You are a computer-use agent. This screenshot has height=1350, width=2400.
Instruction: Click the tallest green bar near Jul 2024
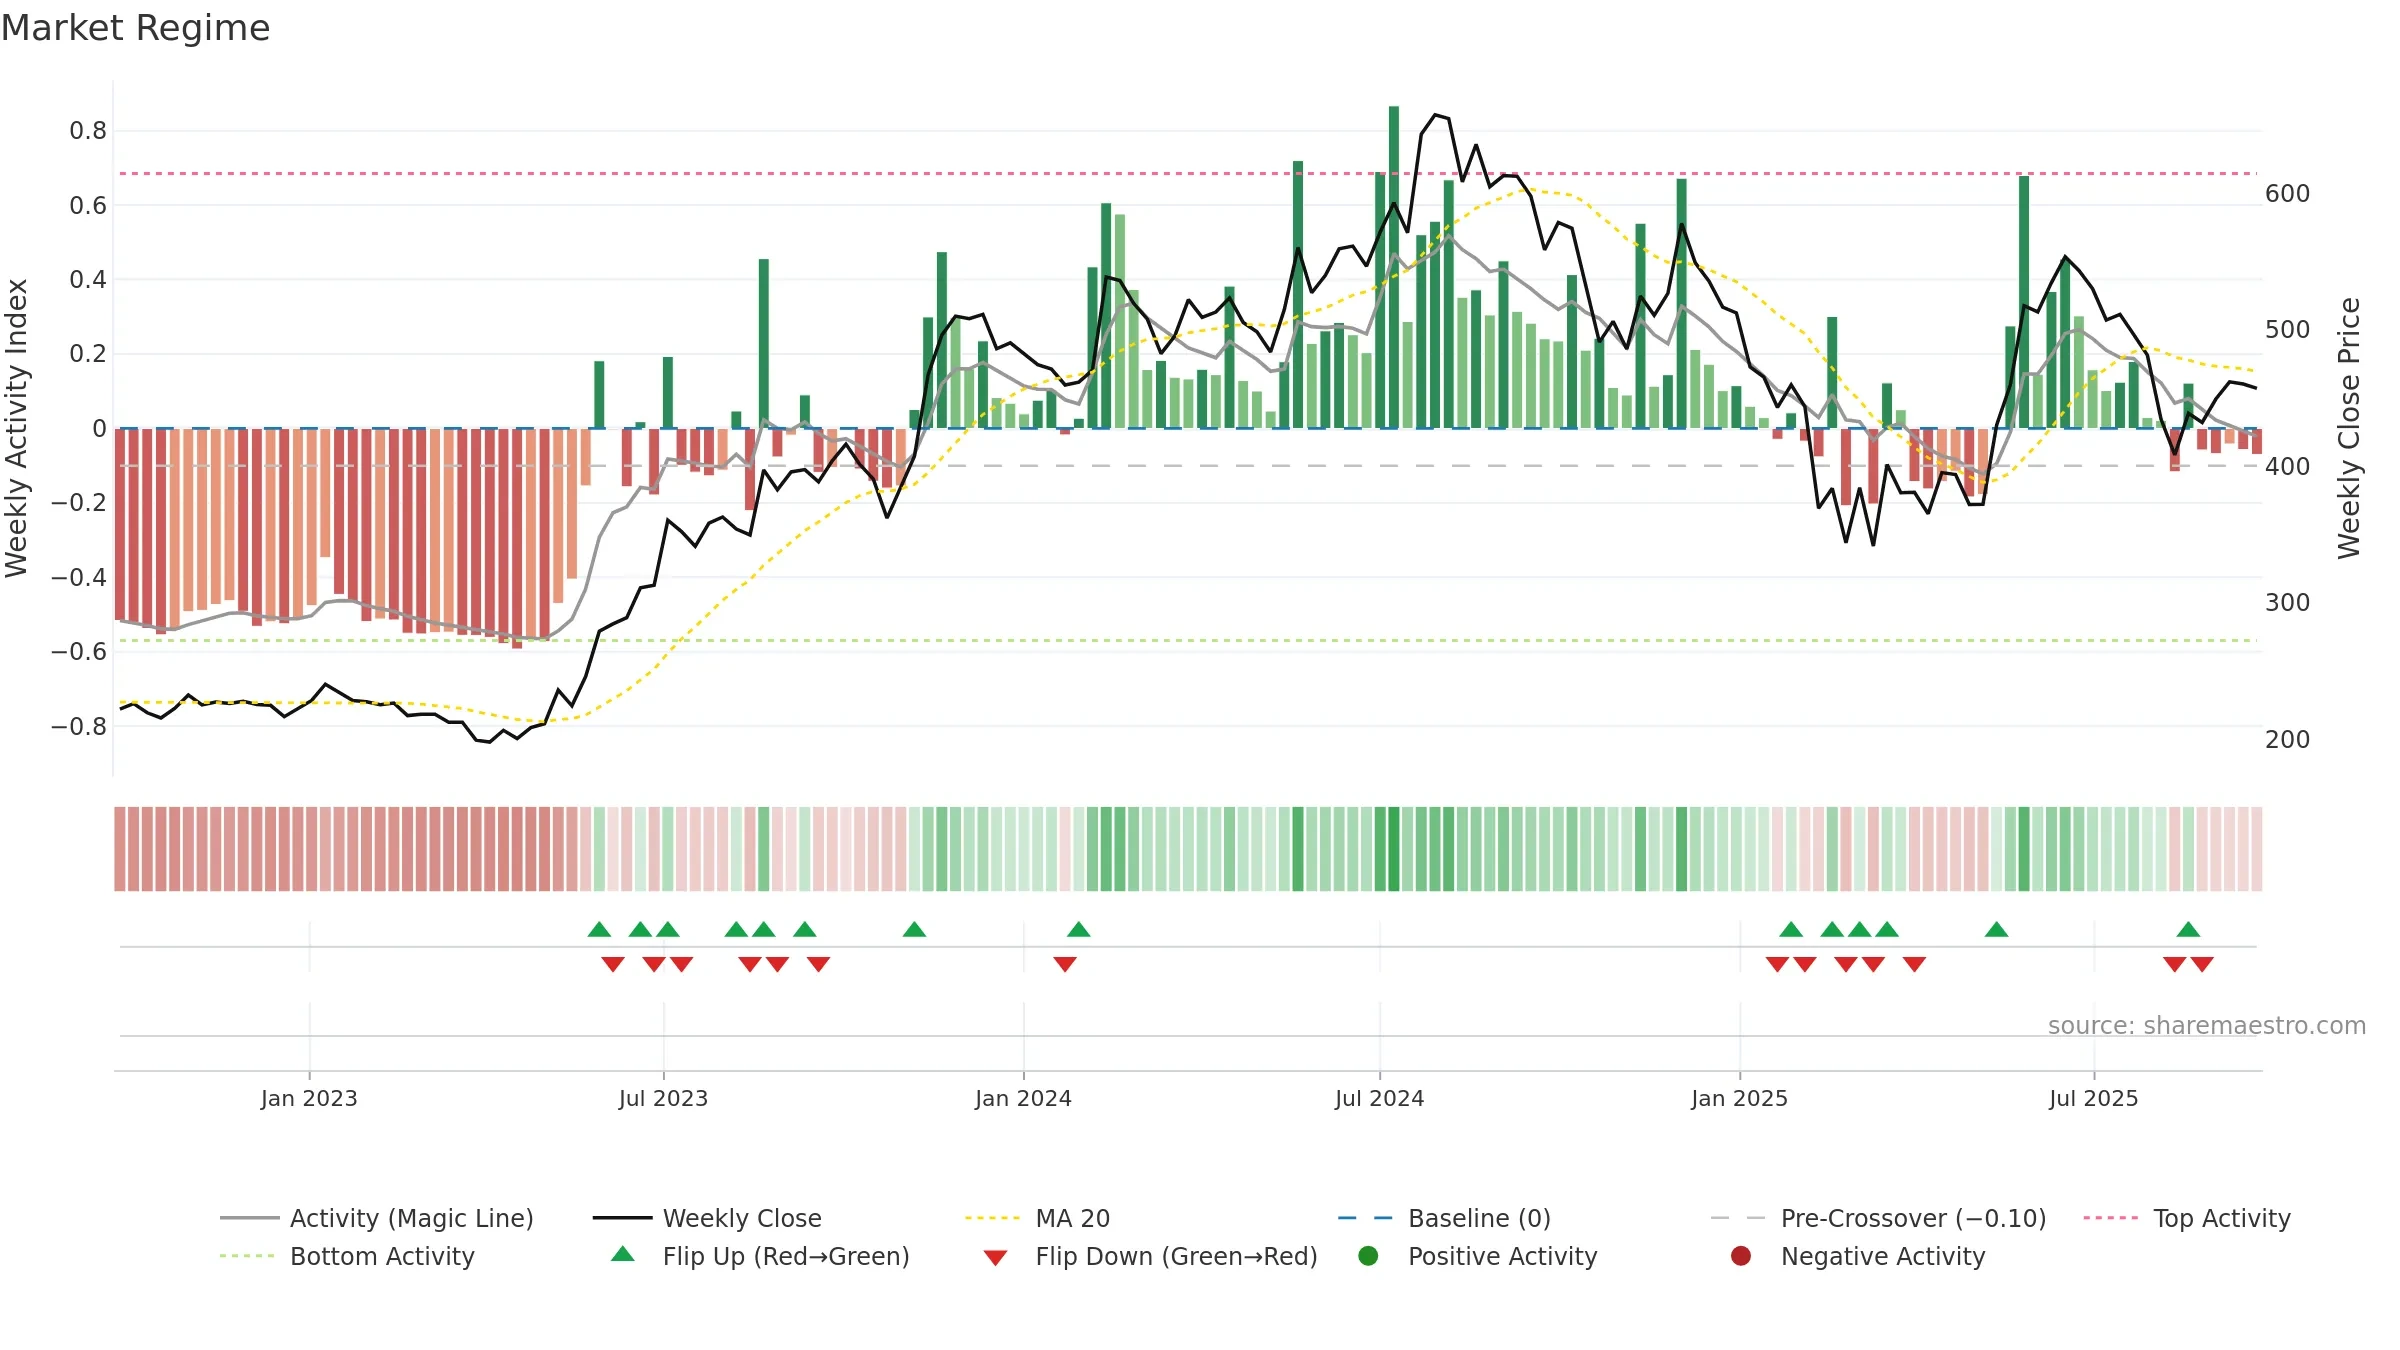(x=1394, y=267)
